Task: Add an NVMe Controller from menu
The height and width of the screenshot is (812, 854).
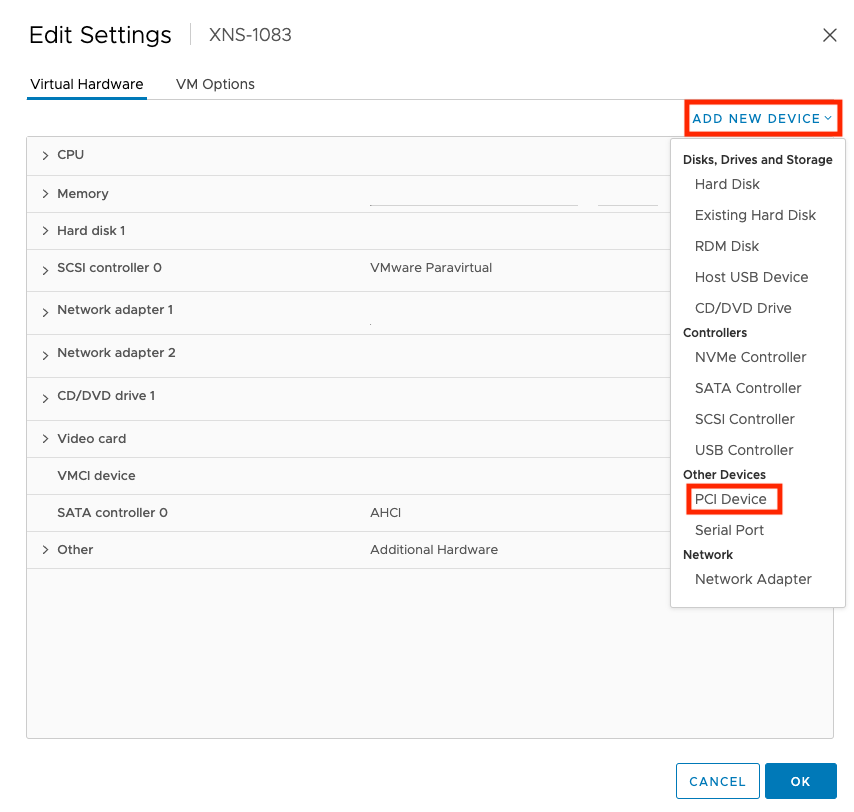Action: (750, 357)
